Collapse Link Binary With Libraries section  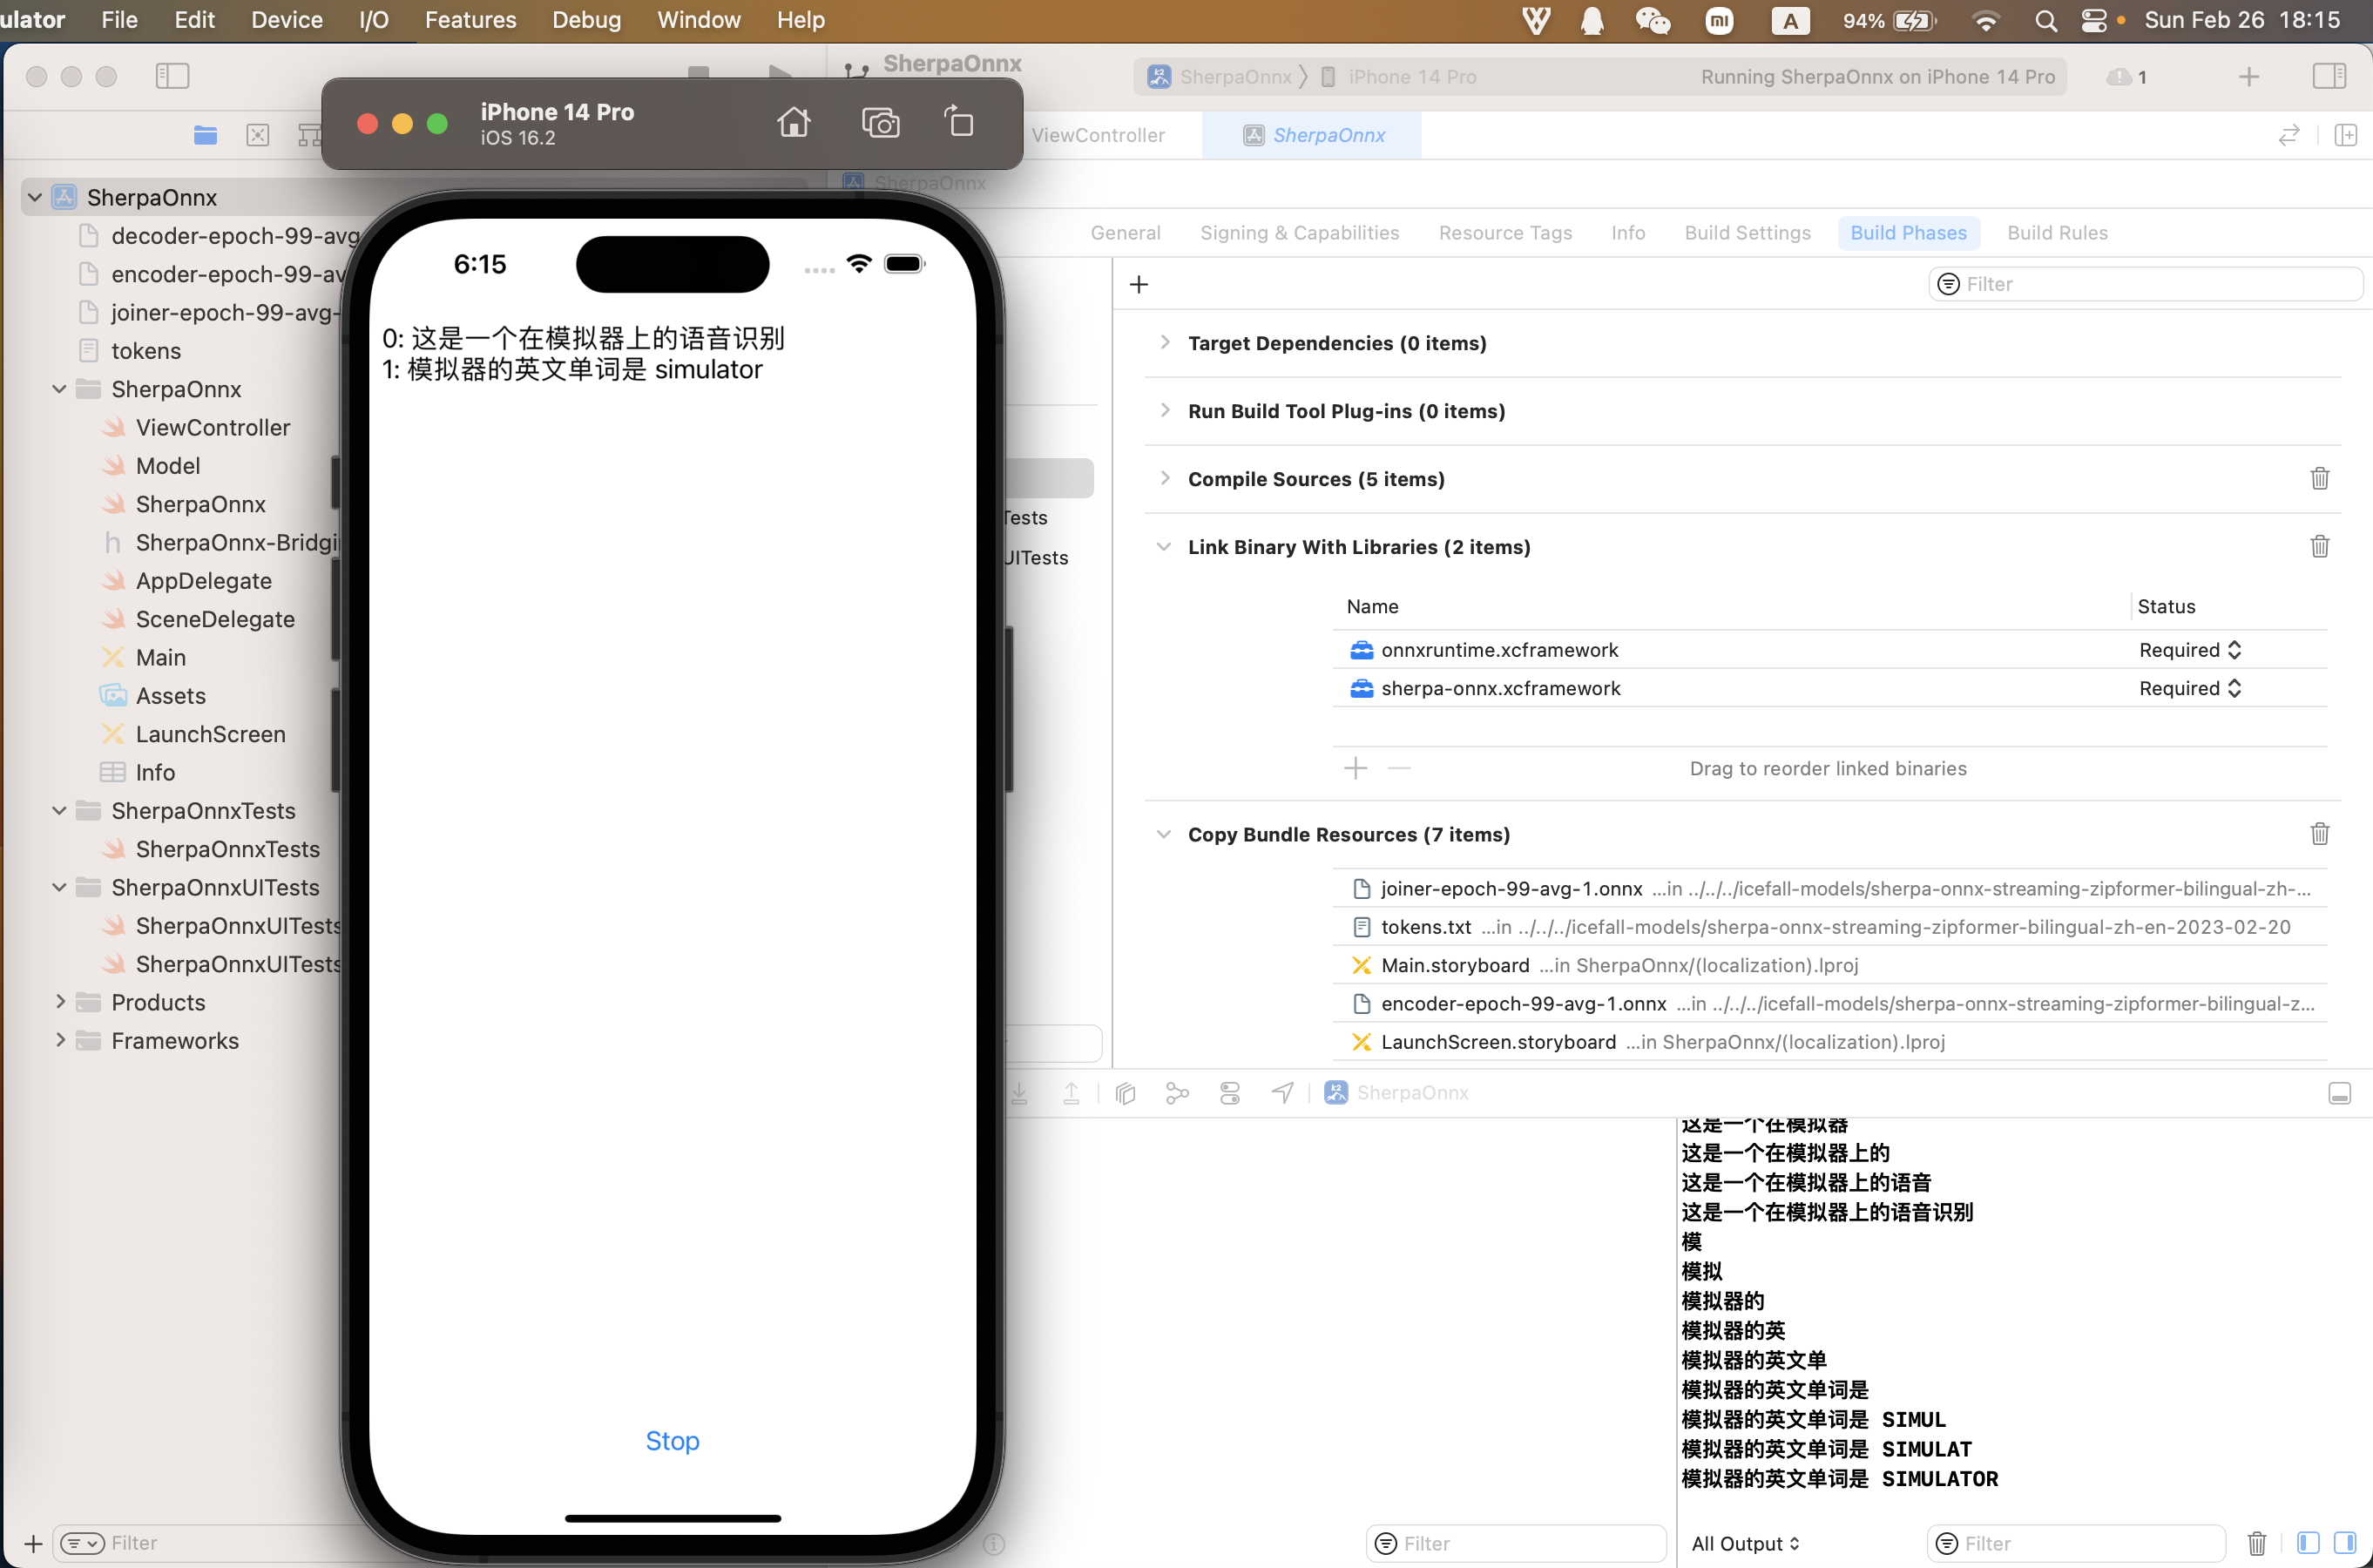click(1164, 547)
